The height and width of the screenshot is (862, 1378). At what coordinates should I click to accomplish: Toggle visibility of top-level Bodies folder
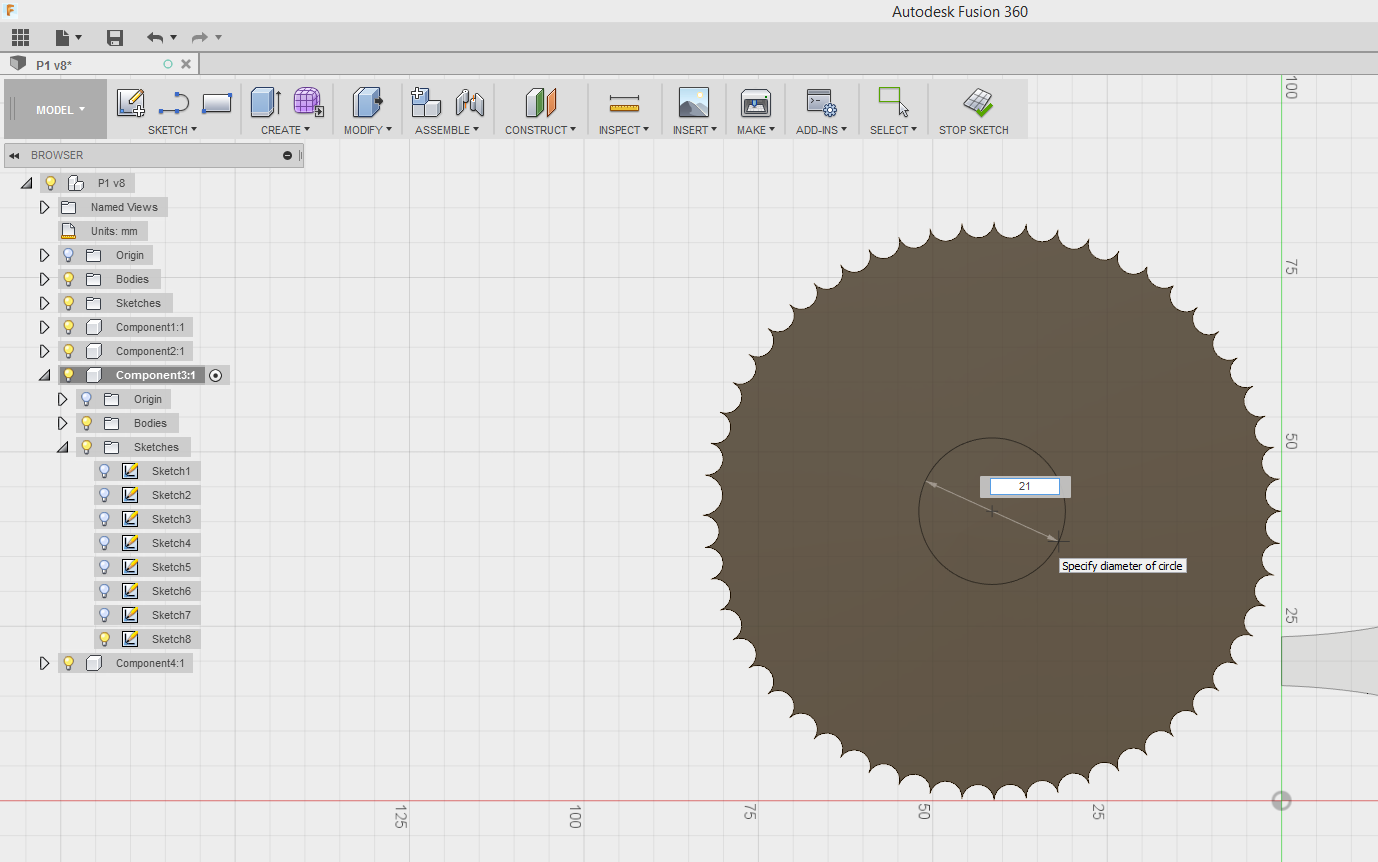pos(68,279)
